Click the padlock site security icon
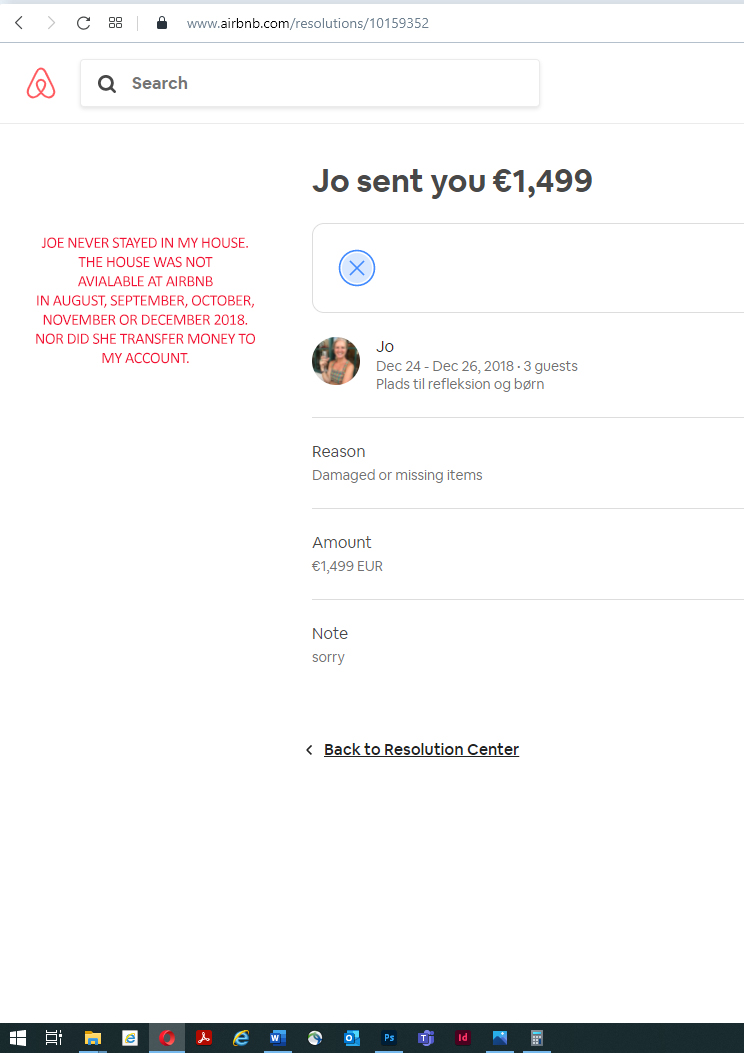The width and height of the screenshot is (744, 1053). [x=162, y=22]
